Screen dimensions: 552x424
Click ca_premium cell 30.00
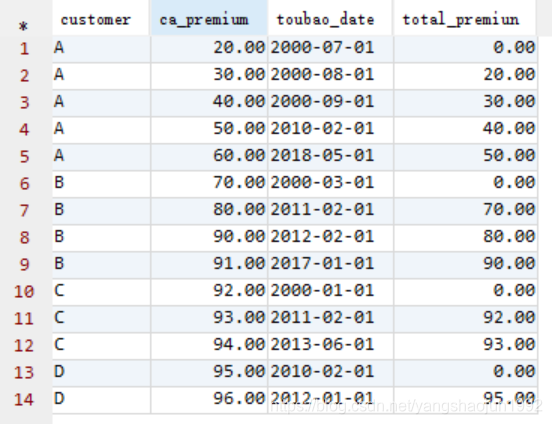pyautogui.click(x=209, y=76)
